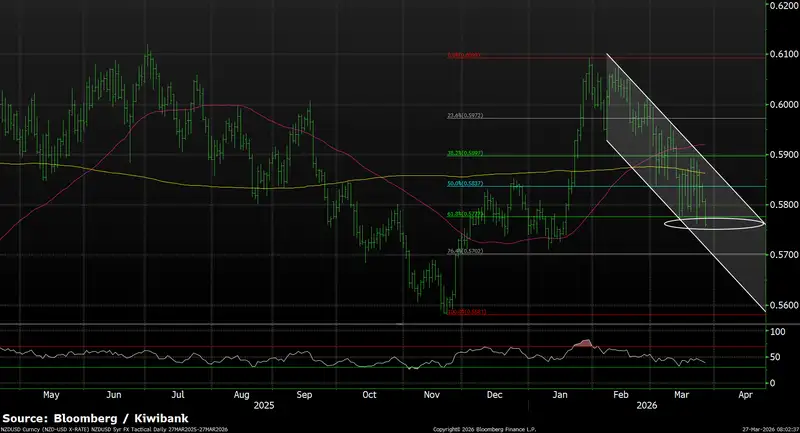Image resolution: width=800 pixels, height=433 pixels.
Task: Select the Aug label on time axis
Action: 241,395
